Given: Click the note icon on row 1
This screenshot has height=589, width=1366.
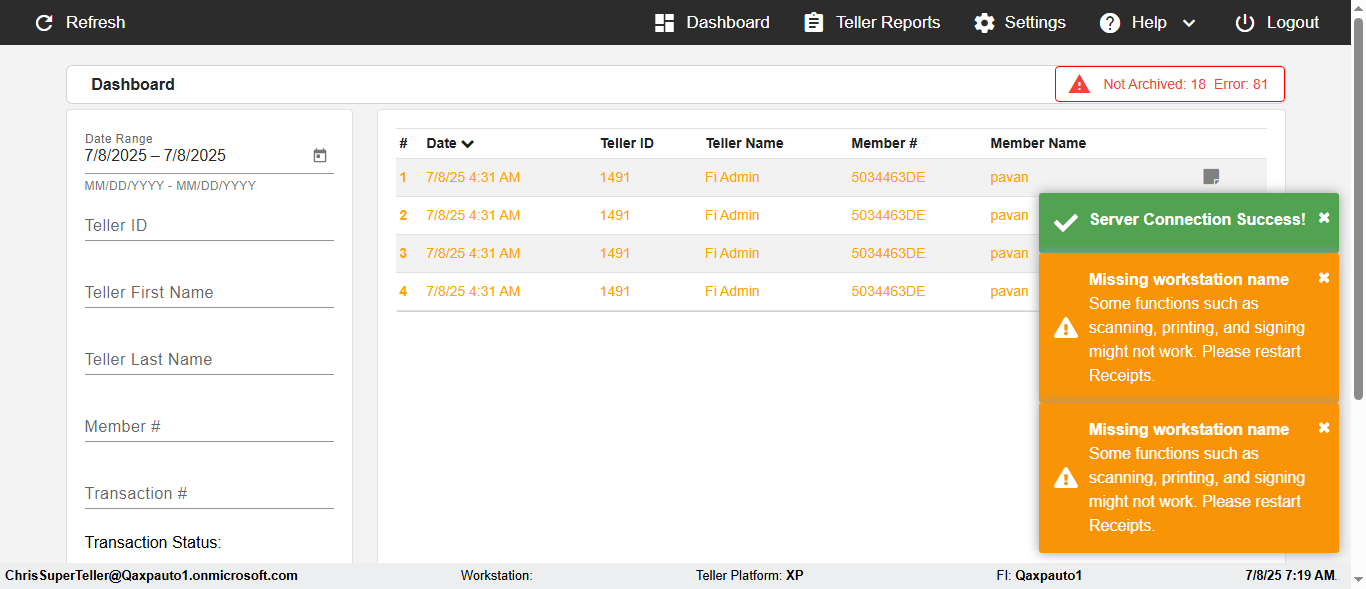Looking at the screenshot, I should [x=1211, y=178].
